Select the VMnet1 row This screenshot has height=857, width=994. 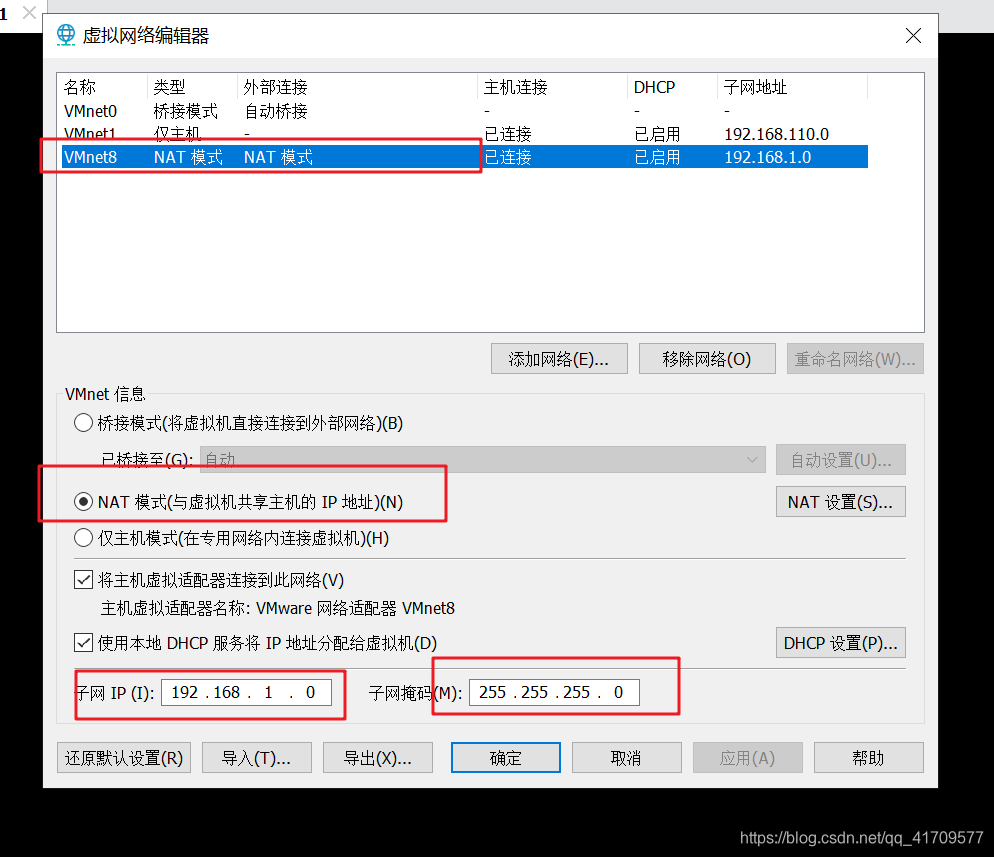465,134
